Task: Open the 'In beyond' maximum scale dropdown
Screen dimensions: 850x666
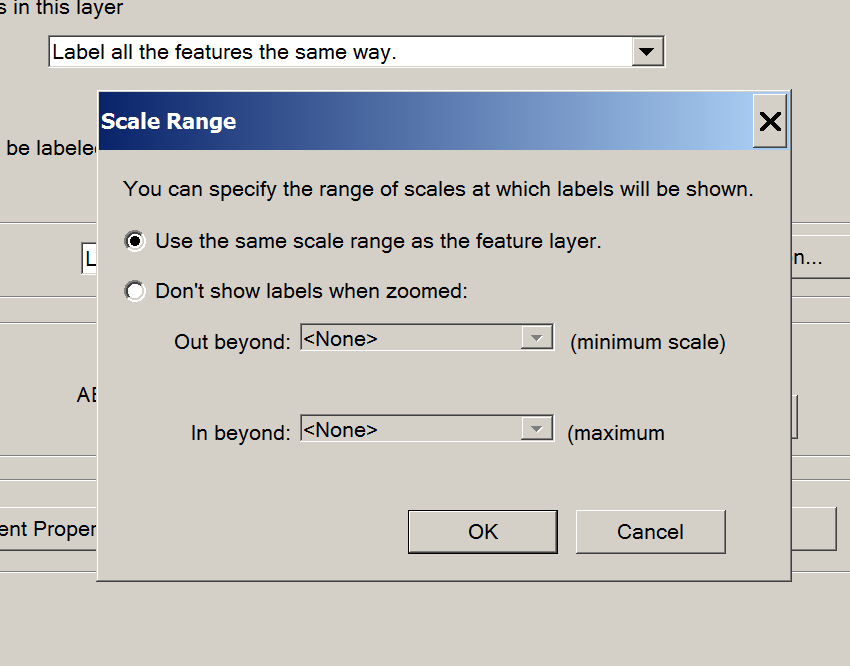Action: pyautogui.click(x=537, y=429)
